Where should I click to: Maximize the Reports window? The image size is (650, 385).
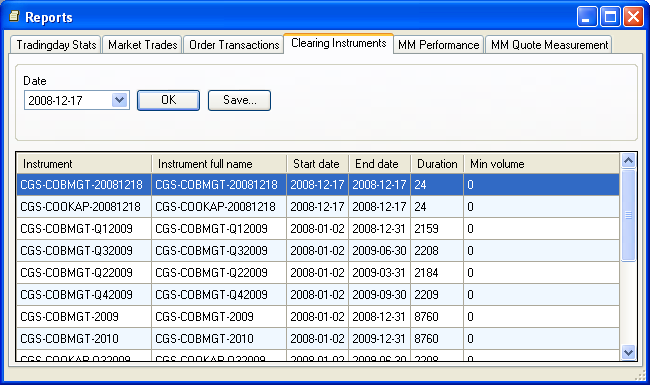coord(610,17)
